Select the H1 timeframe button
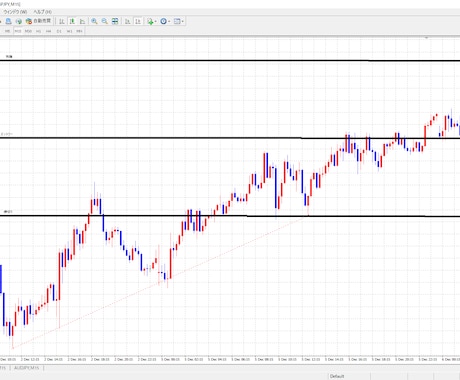 pyautogui.click(x=38, y=31)
